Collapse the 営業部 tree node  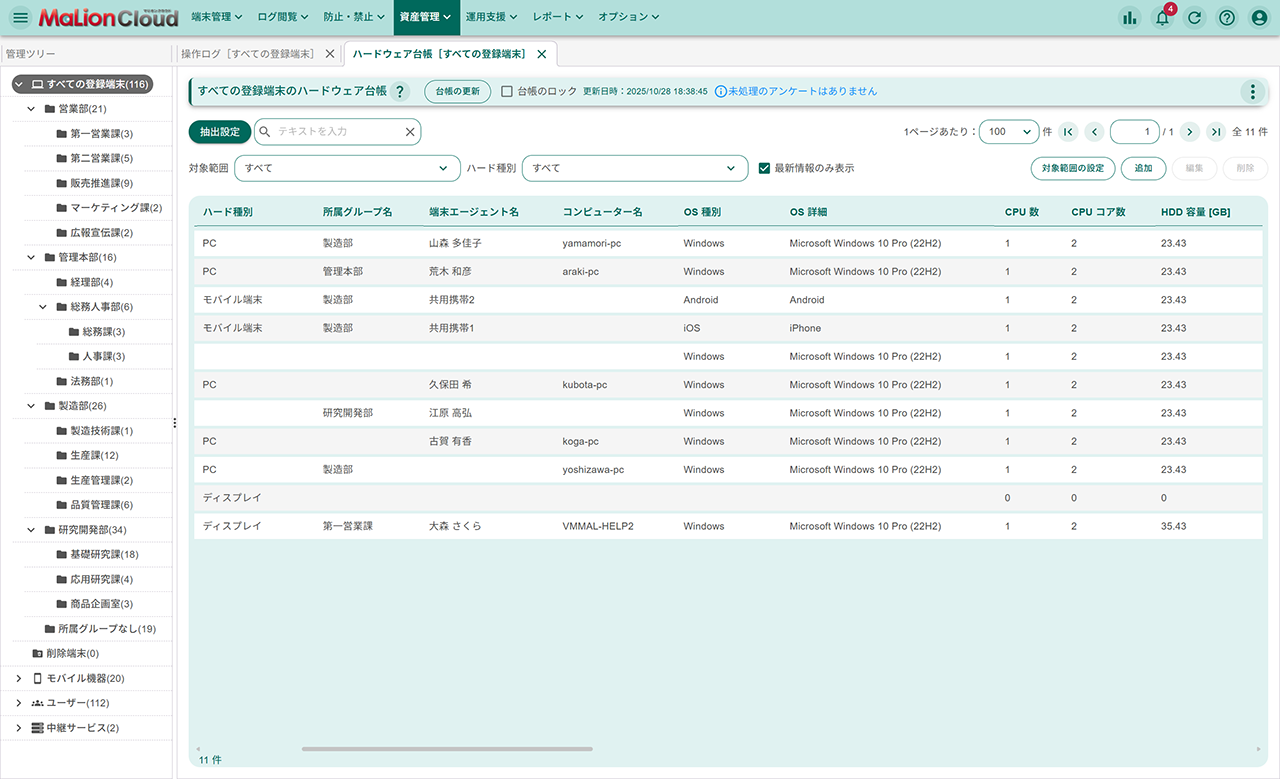[32, 109]
